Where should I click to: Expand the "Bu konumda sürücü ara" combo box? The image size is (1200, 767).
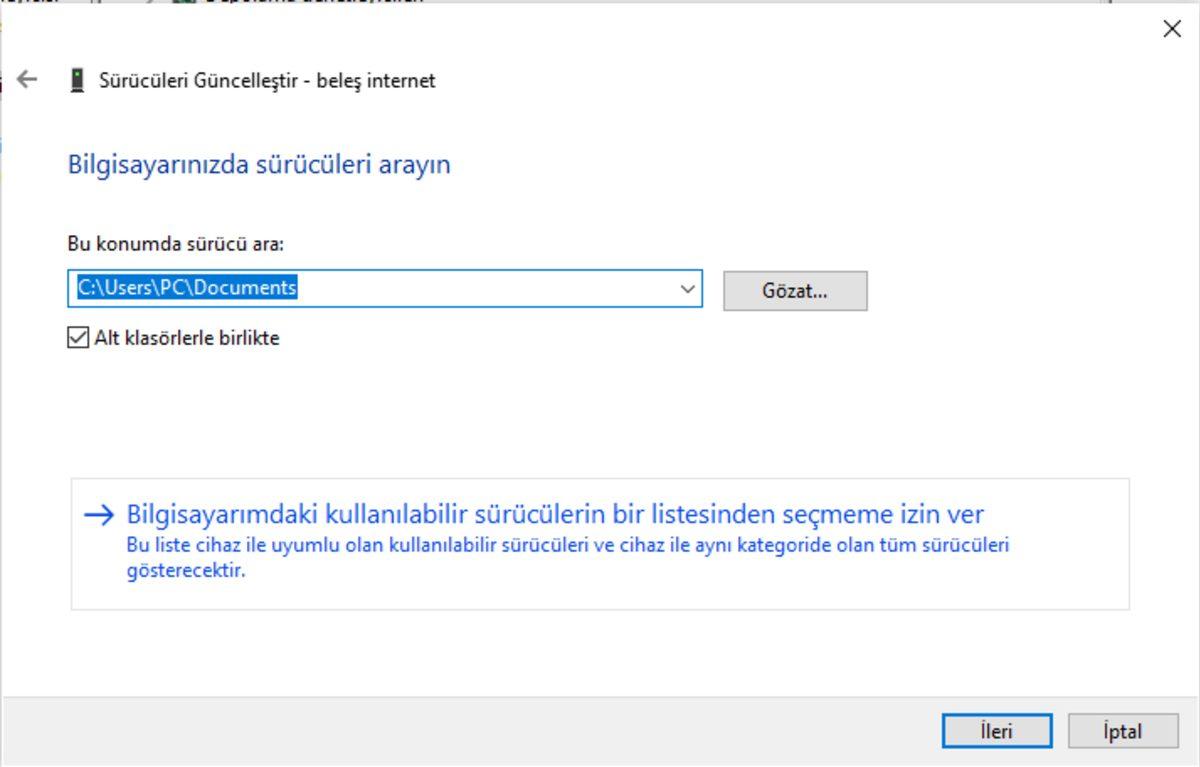(687, 289)
